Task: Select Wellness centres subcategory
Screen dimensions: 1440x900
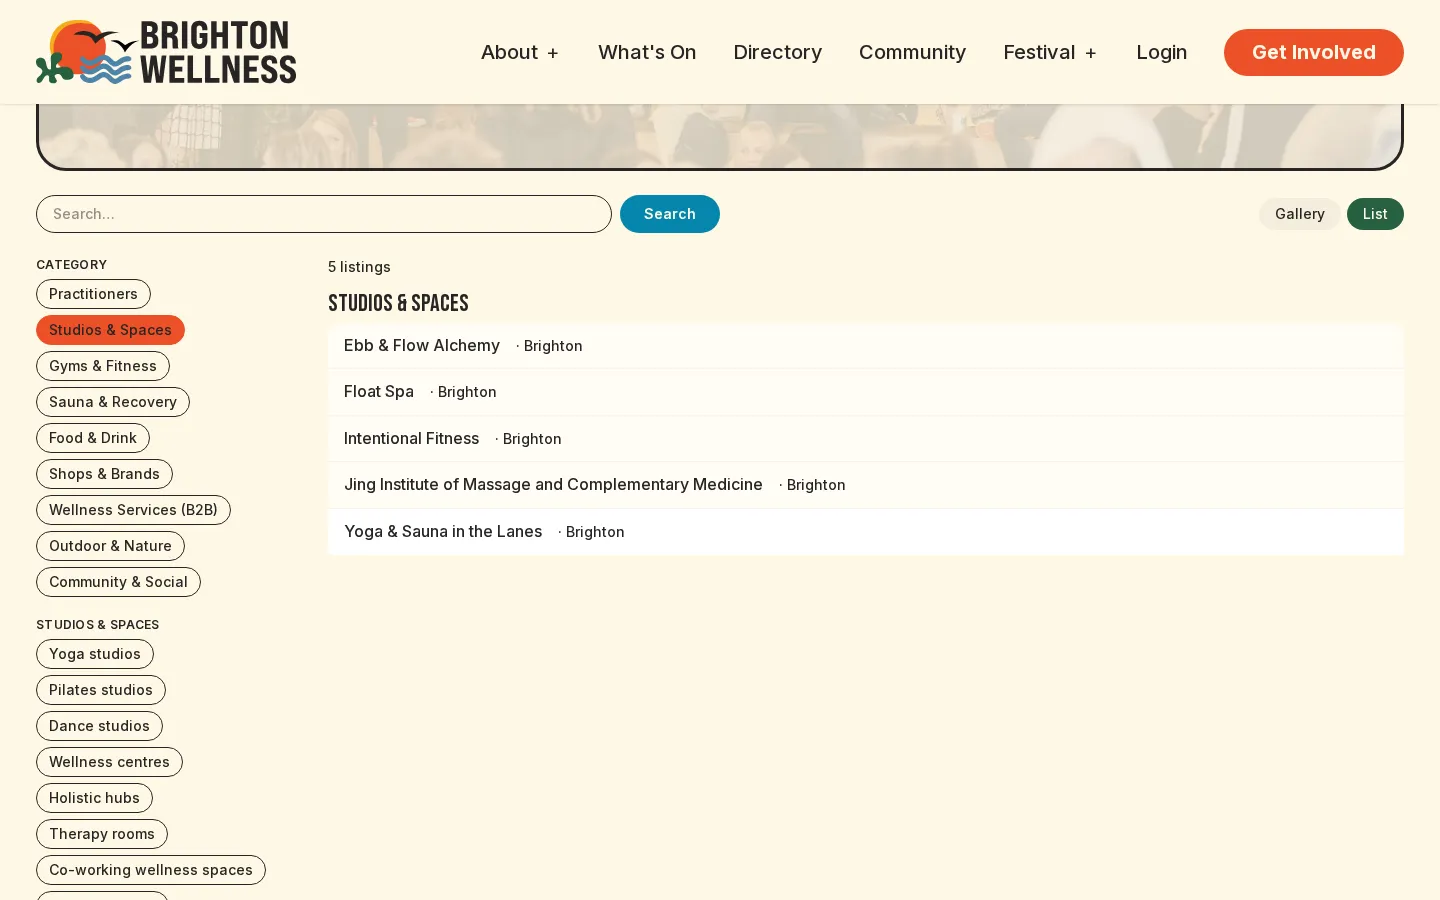Action: (109, 762)
